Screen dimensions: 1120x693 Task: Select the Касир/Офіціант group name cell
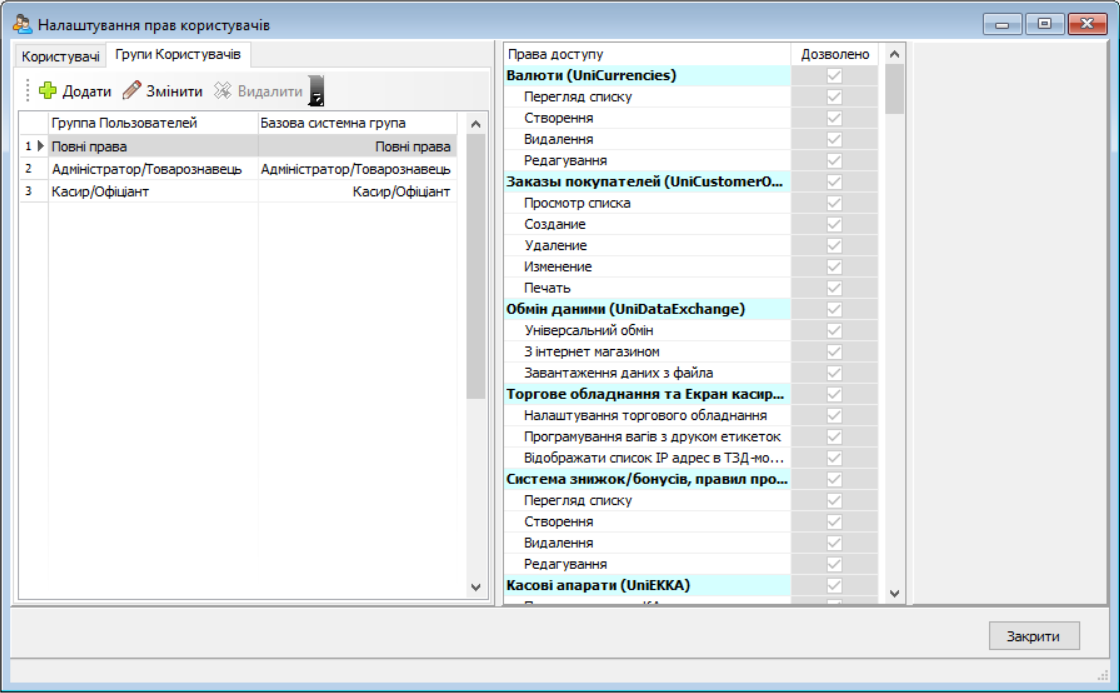[x=153, y=191]
